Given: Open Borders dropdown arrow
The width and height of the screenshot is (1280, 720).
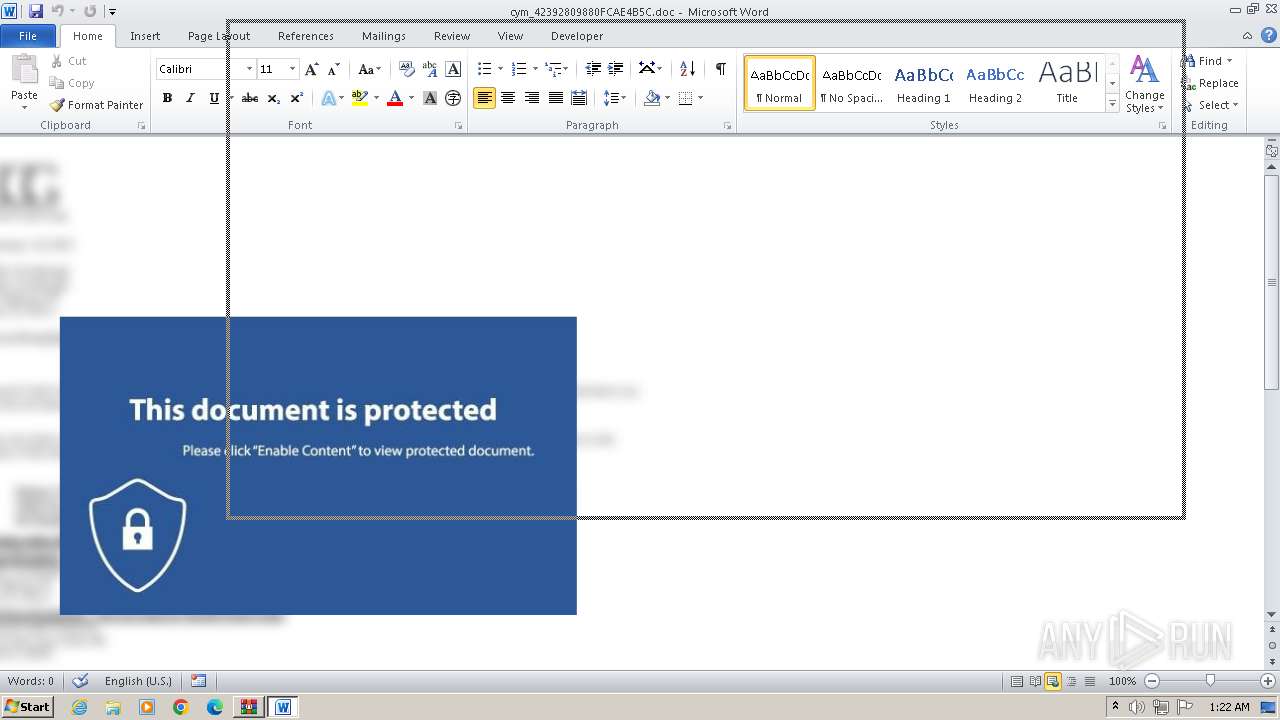Looking at the screenshot, I should [x=700, y=98].
